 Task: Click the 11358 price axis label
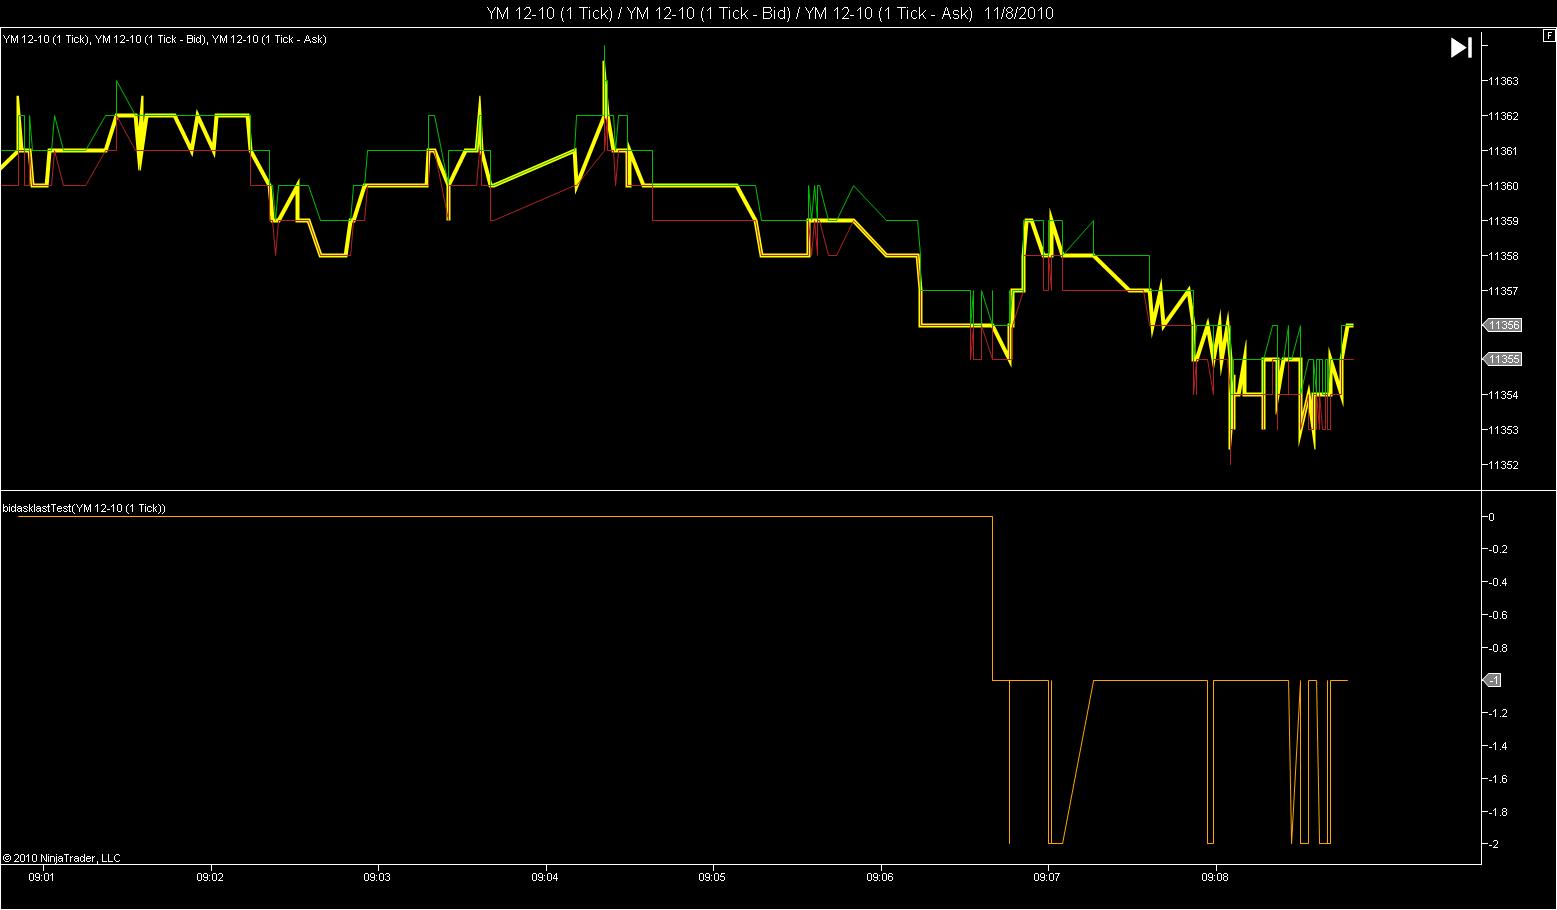(x=1504, y=256)
